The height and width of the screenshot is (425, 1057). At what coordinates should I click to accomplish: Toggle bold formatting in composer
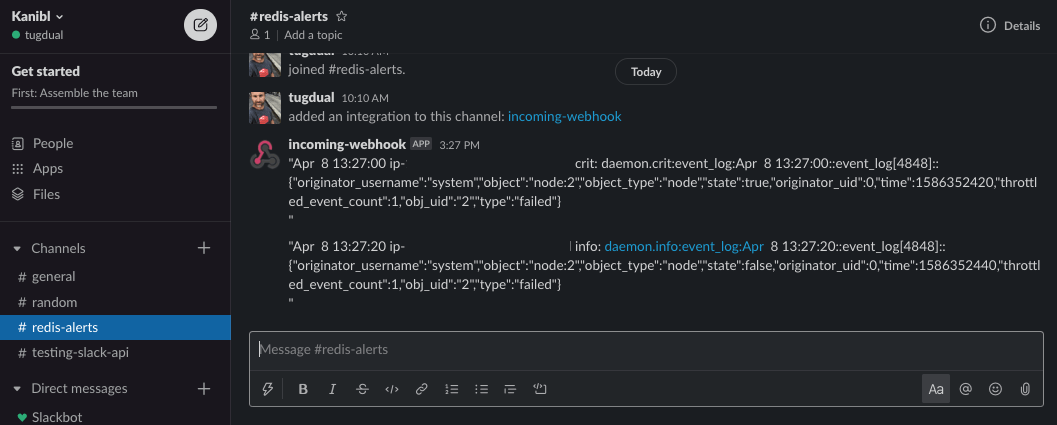click(x=303, y=389)
